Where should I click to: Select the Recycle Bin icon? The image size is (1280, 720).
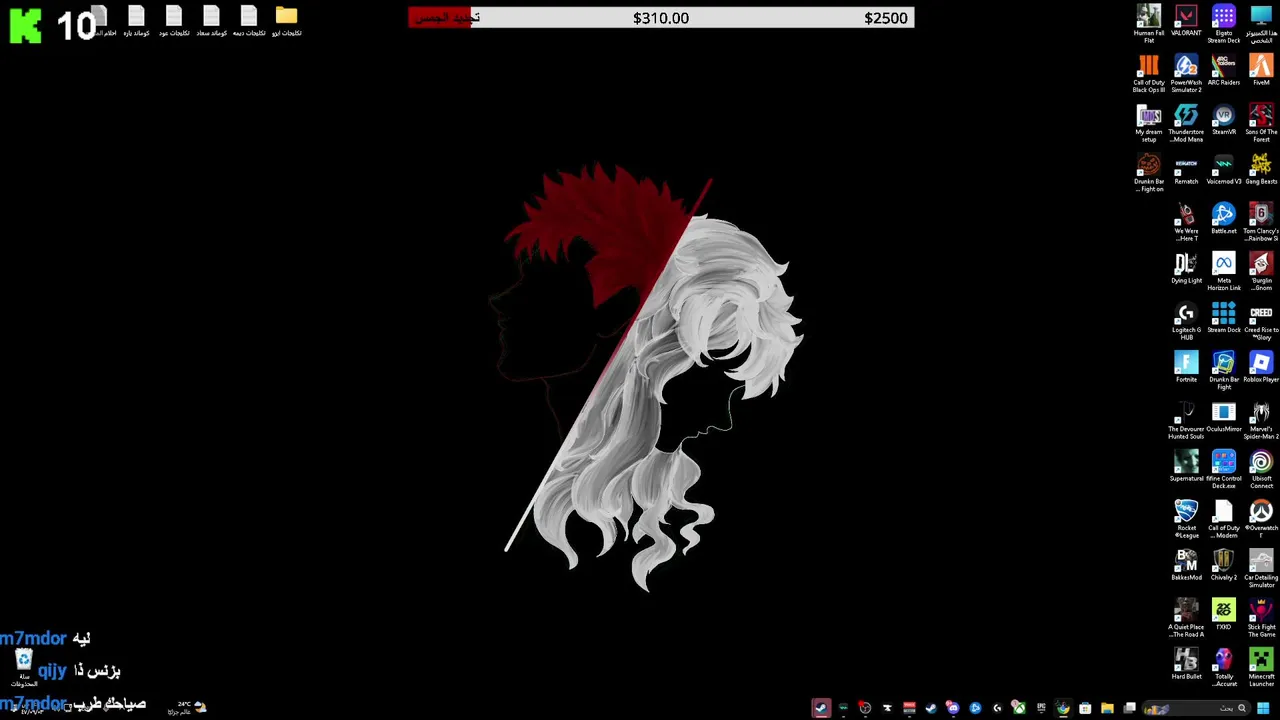tap(24, 668)
